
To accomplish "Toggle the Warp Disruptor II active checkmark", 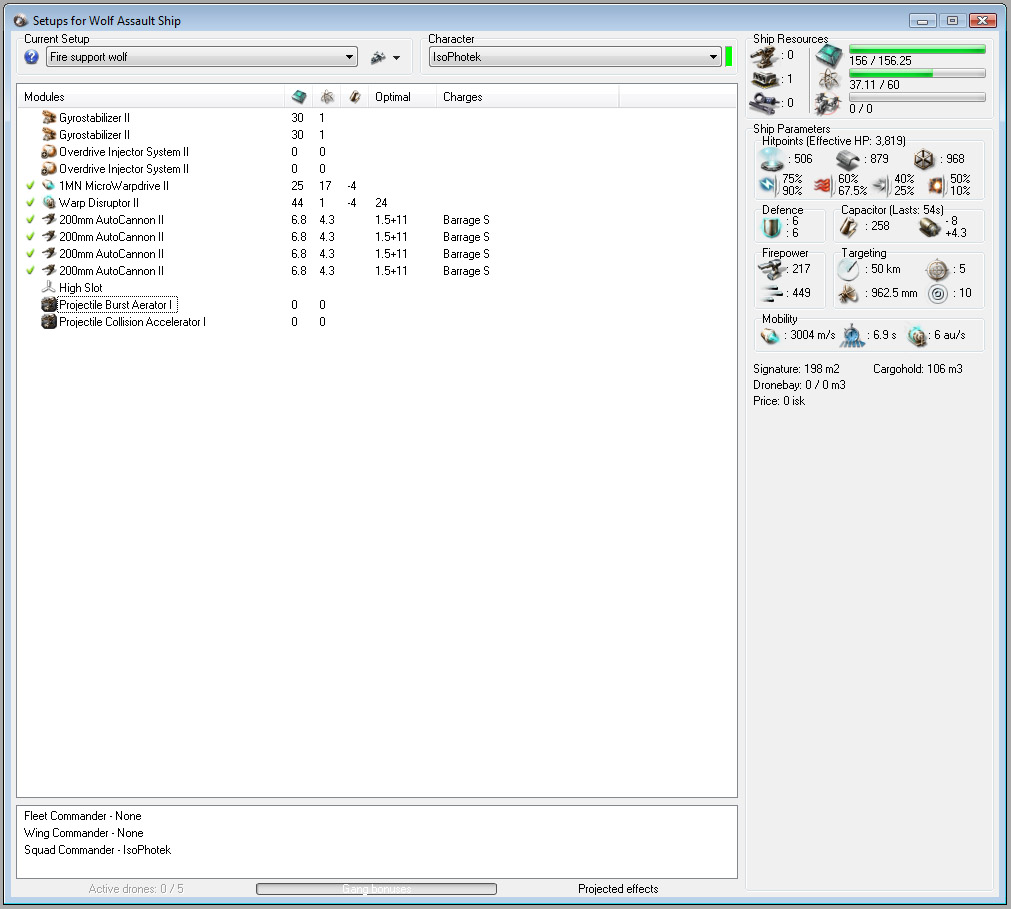I will coord(30,202).
